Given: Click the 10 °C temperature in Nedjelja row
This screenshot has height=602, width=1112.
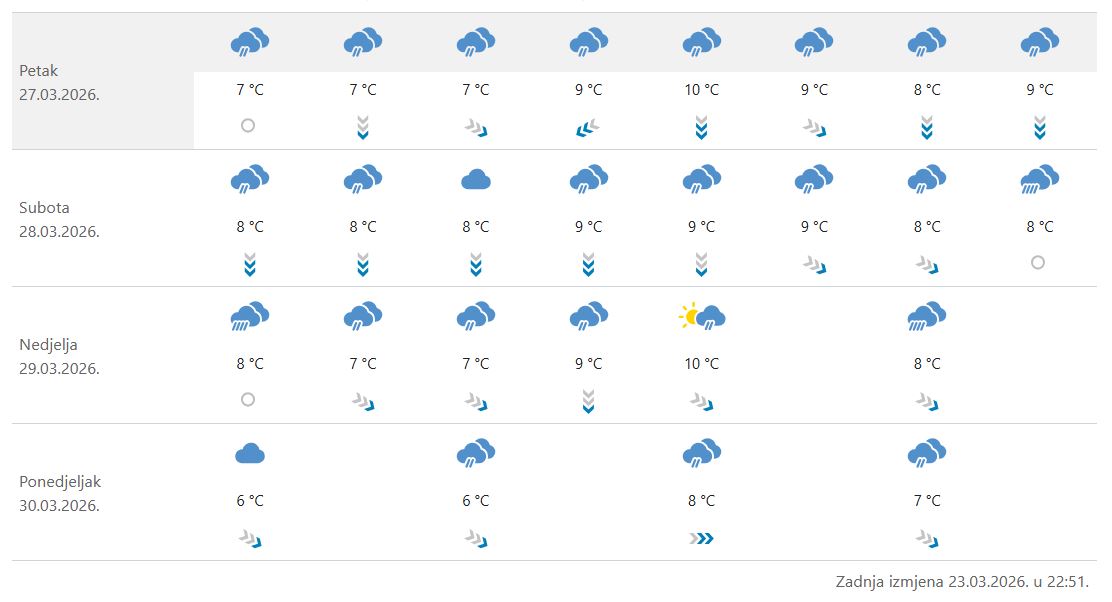Looking at the screenshot, I should [701, 363].
